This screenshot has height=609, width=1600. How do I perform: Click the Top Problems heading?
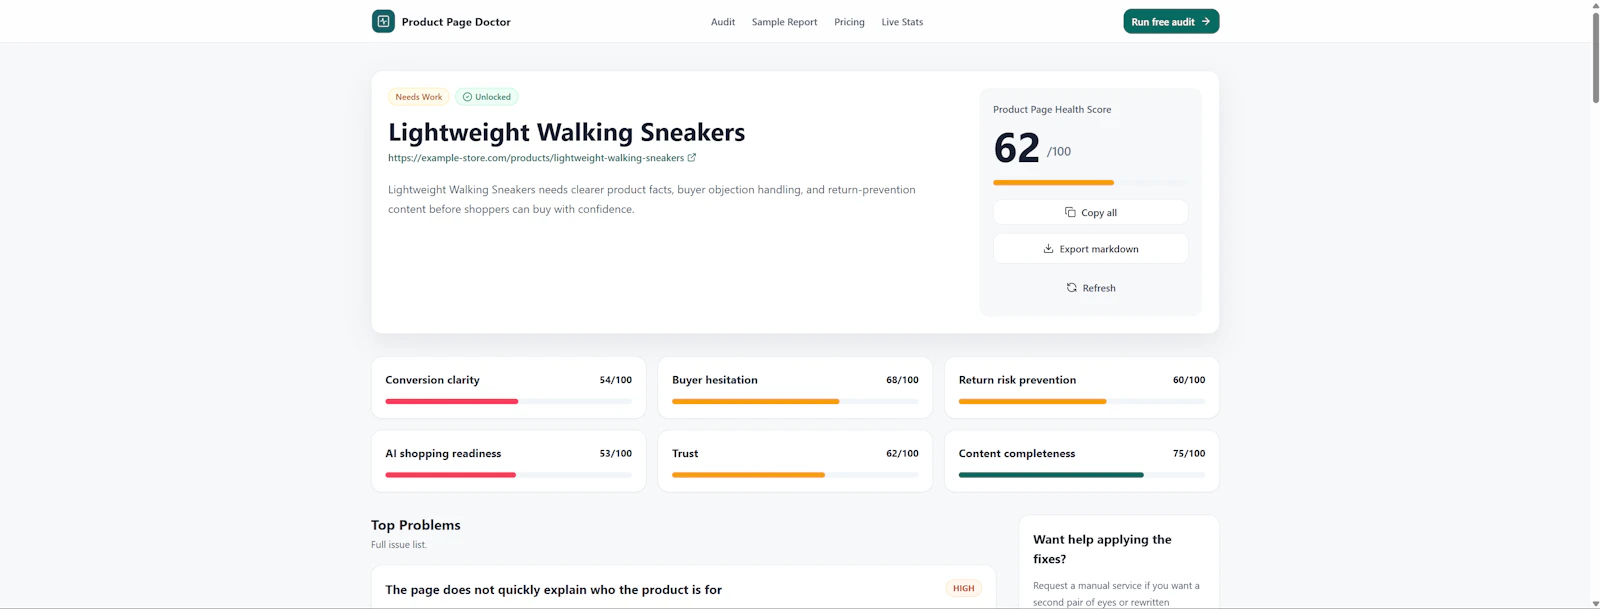416,525
